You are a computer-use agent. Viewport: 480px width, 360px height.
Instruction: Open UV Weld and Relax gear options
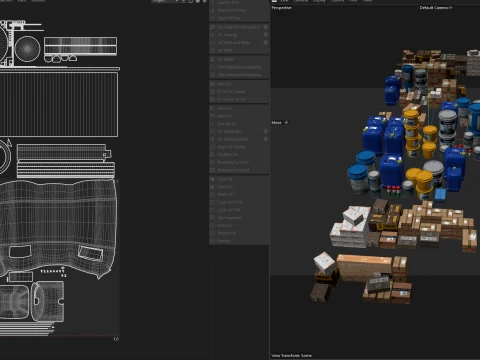click(x=266, y=43)
